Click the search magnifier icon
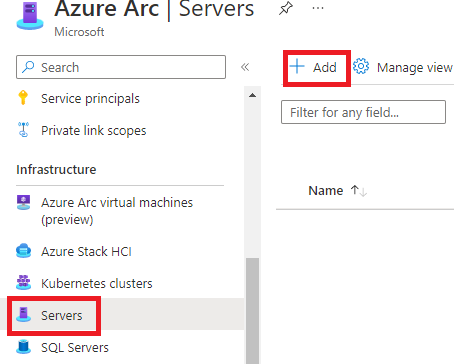The image size is (454, 364). pos(28,67)
